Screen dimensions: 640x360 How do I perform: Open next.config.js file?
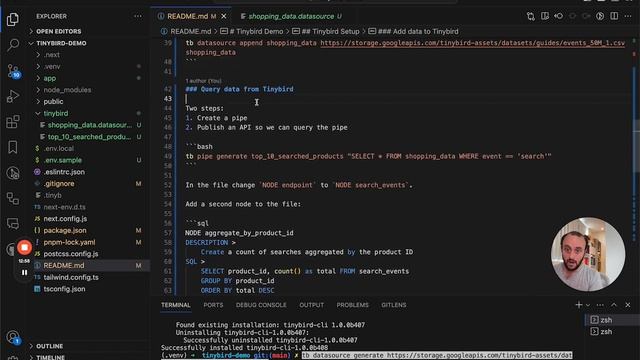click(x=65, y=219)
